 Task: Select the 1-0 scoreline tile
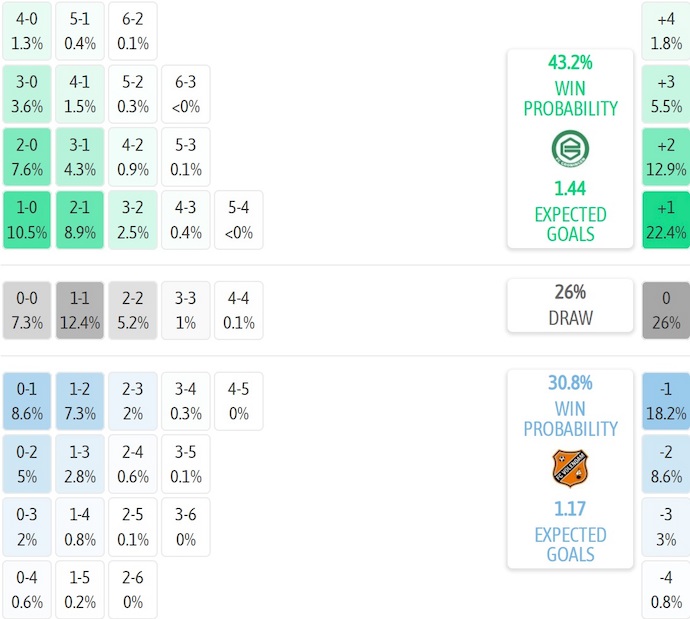coord(27,220)
